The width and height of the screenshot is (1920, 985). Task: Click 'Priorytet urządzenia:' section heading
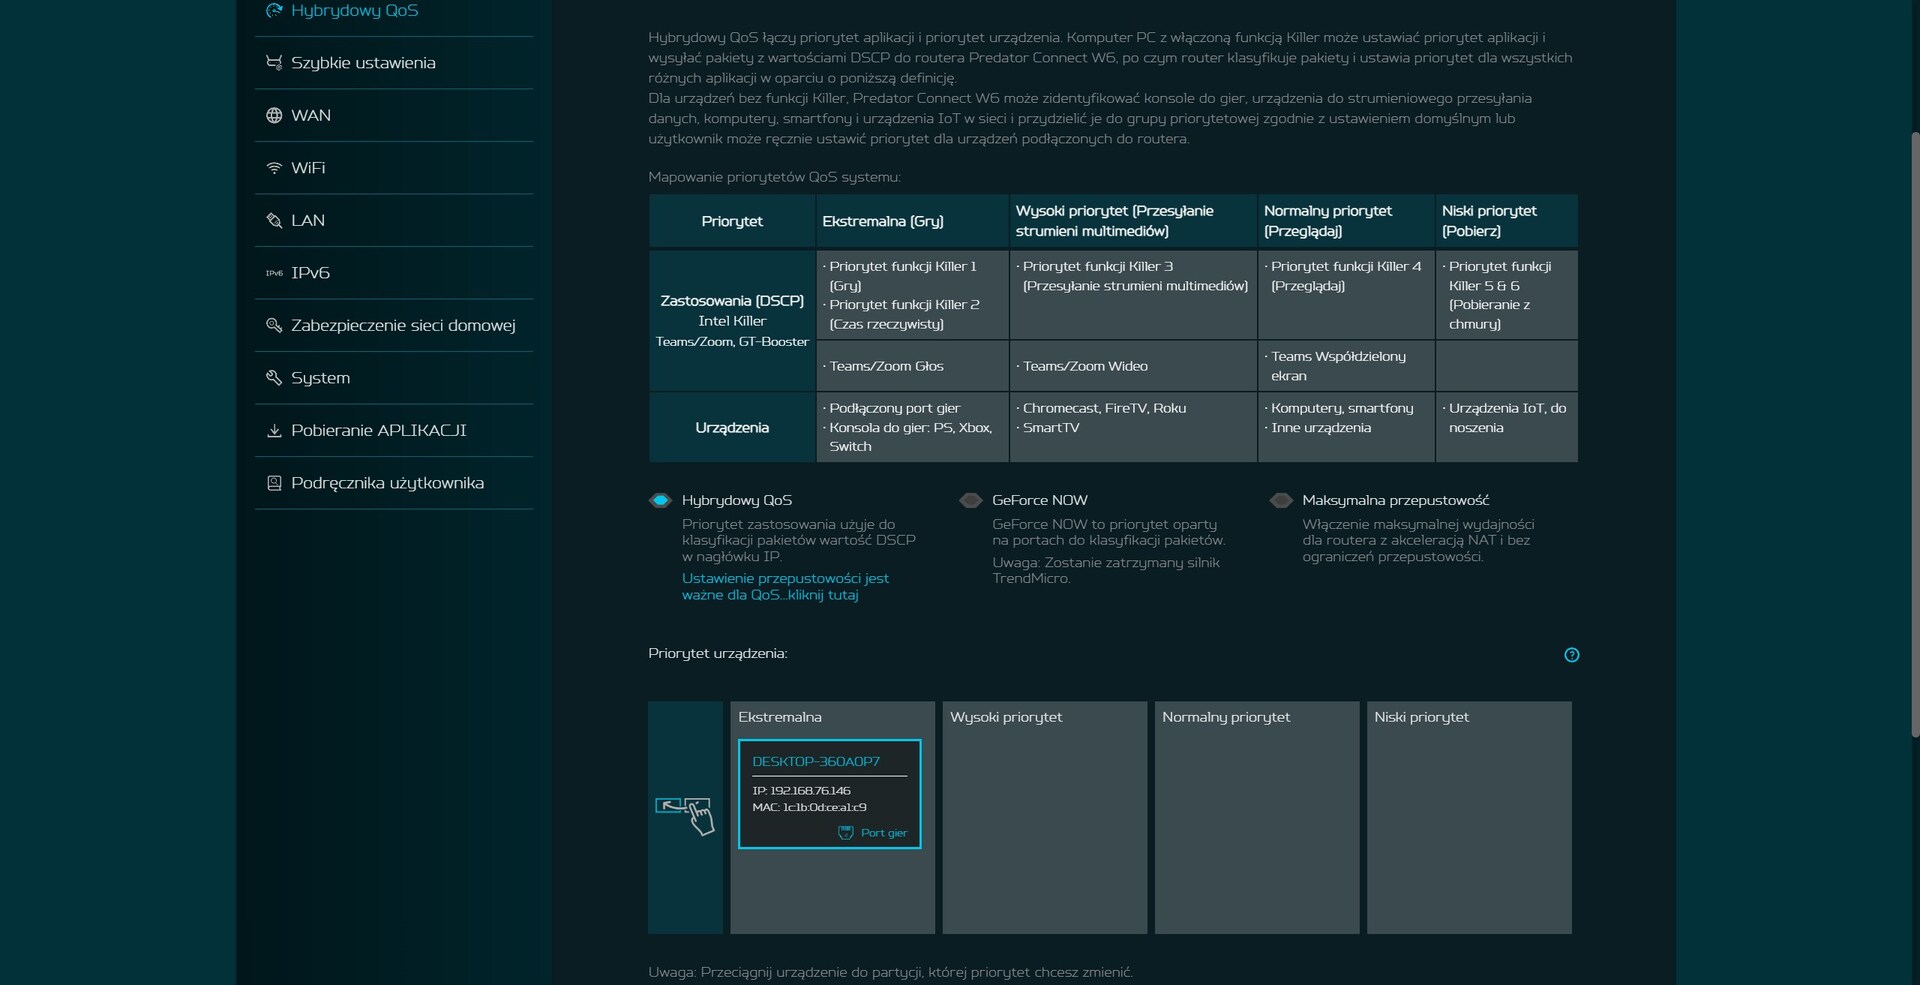(x=718, y=654)
